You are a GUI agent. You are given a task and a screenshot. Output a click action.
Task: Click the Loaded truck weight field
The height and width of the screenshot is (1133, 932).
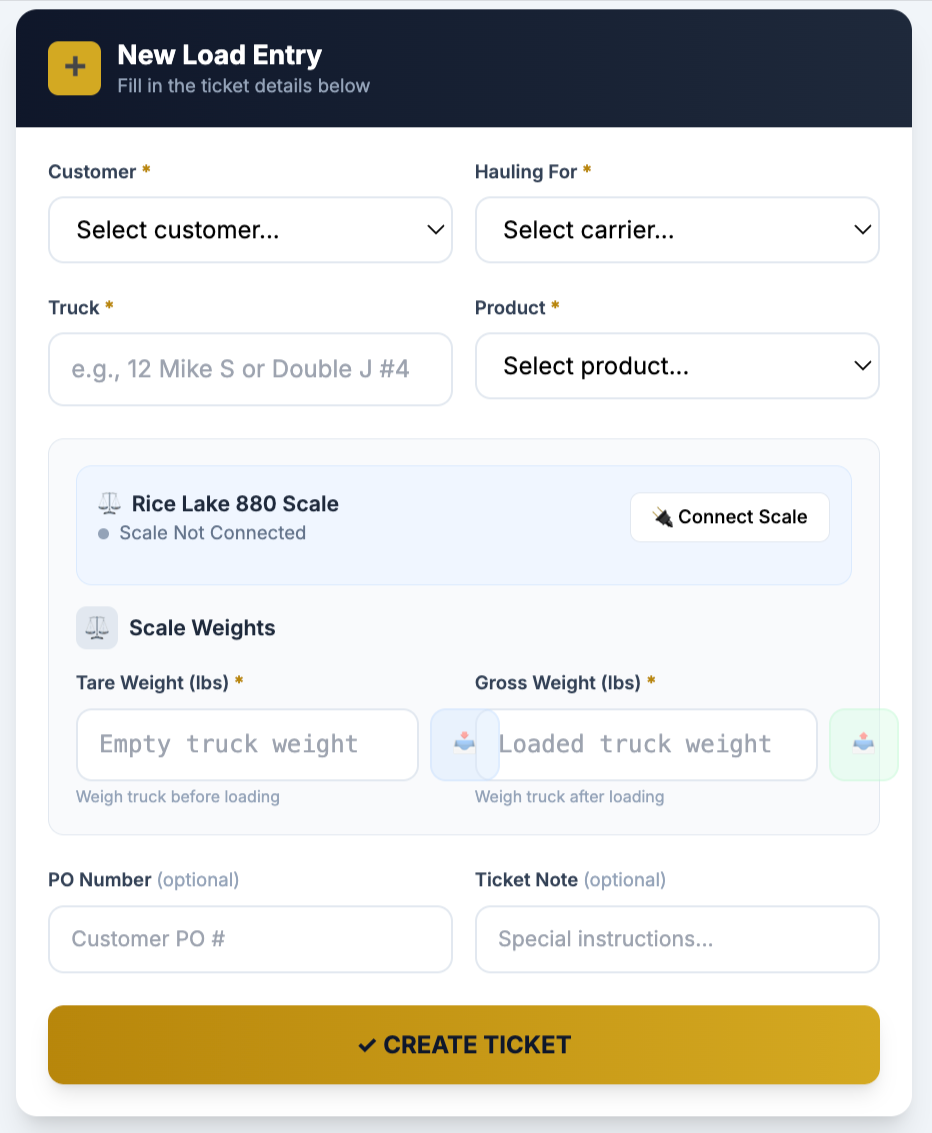point(650,744)
